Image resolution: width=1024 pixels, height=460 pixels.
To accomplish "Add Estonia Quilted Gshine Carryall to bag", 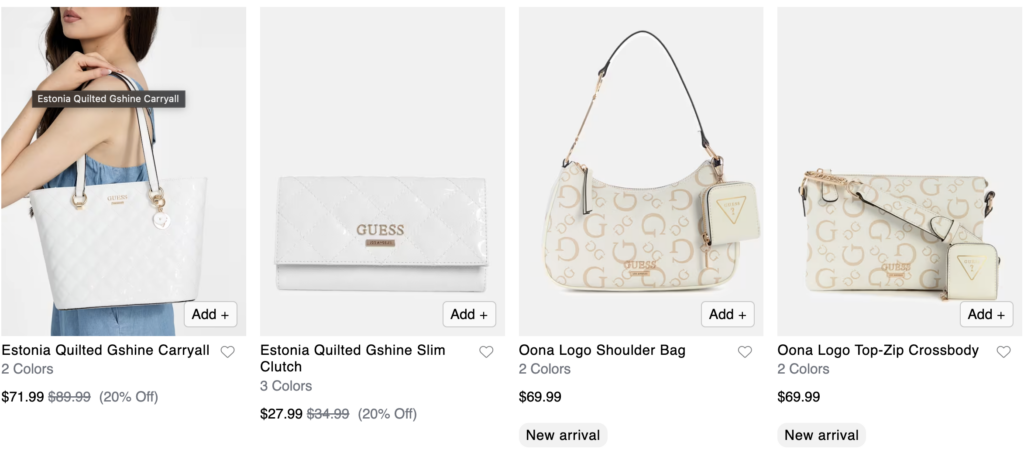I will pyautogui.click(x=210, y=314).
